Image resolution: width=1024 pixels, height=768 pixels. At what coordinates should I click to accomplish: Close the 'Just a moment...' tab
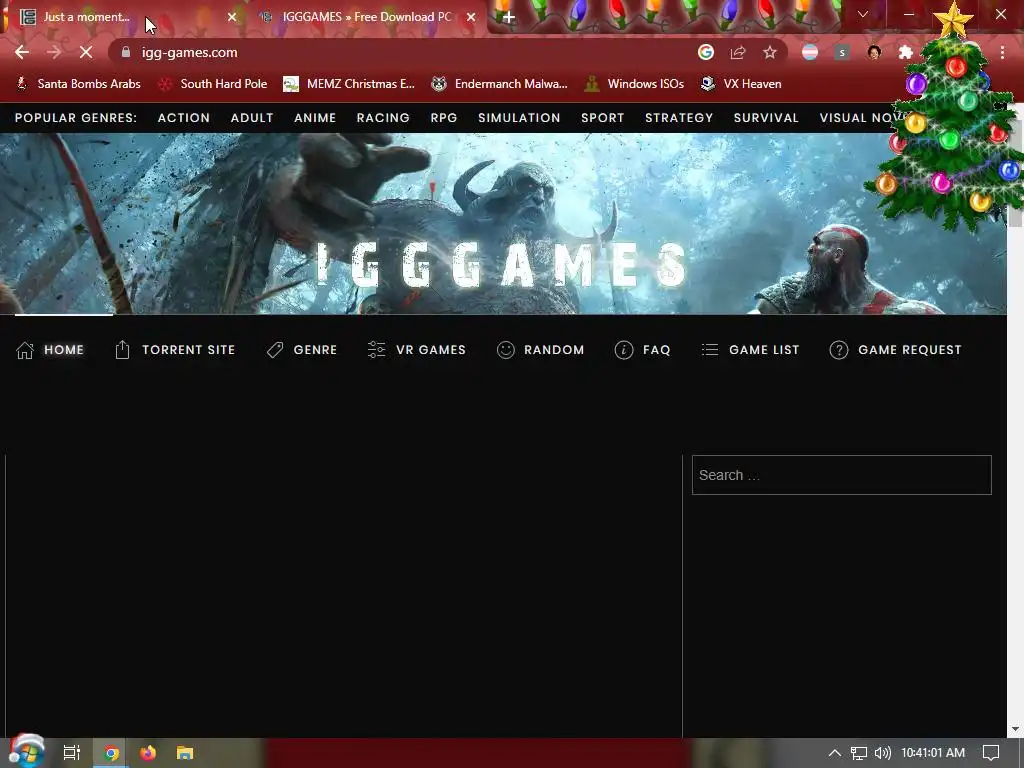(x=232, y=17)
